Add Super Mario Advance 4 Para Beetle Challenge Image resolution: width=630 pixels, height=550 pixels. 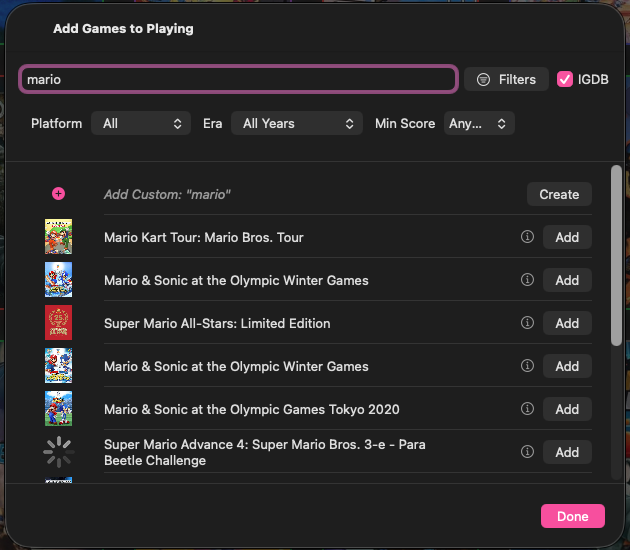(567, 452)
